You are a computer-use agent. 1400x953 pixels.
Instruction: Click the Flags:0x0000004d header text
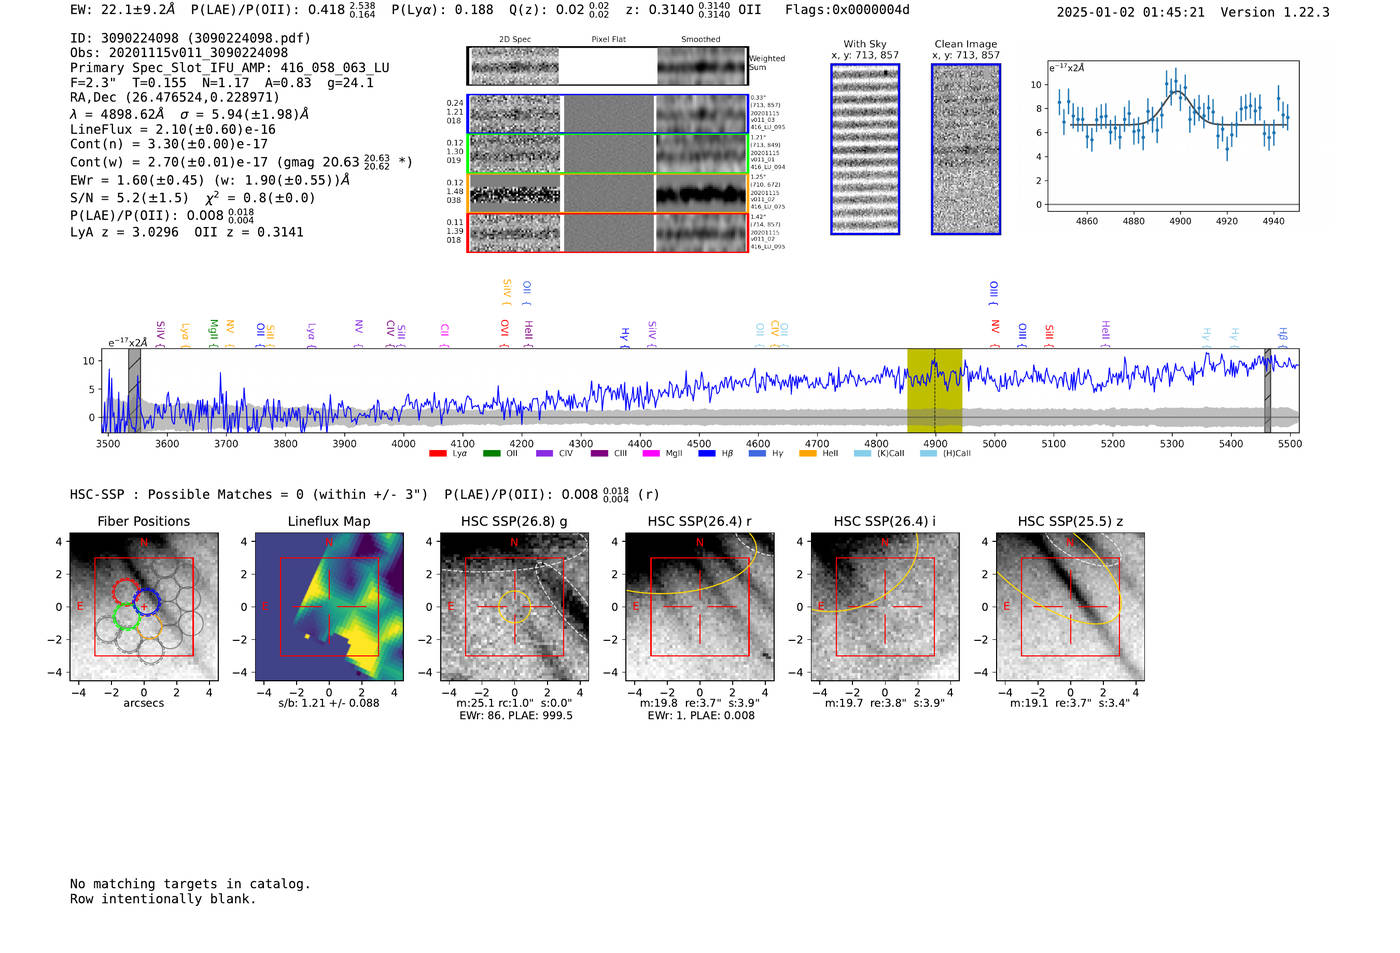click(847, 10)
